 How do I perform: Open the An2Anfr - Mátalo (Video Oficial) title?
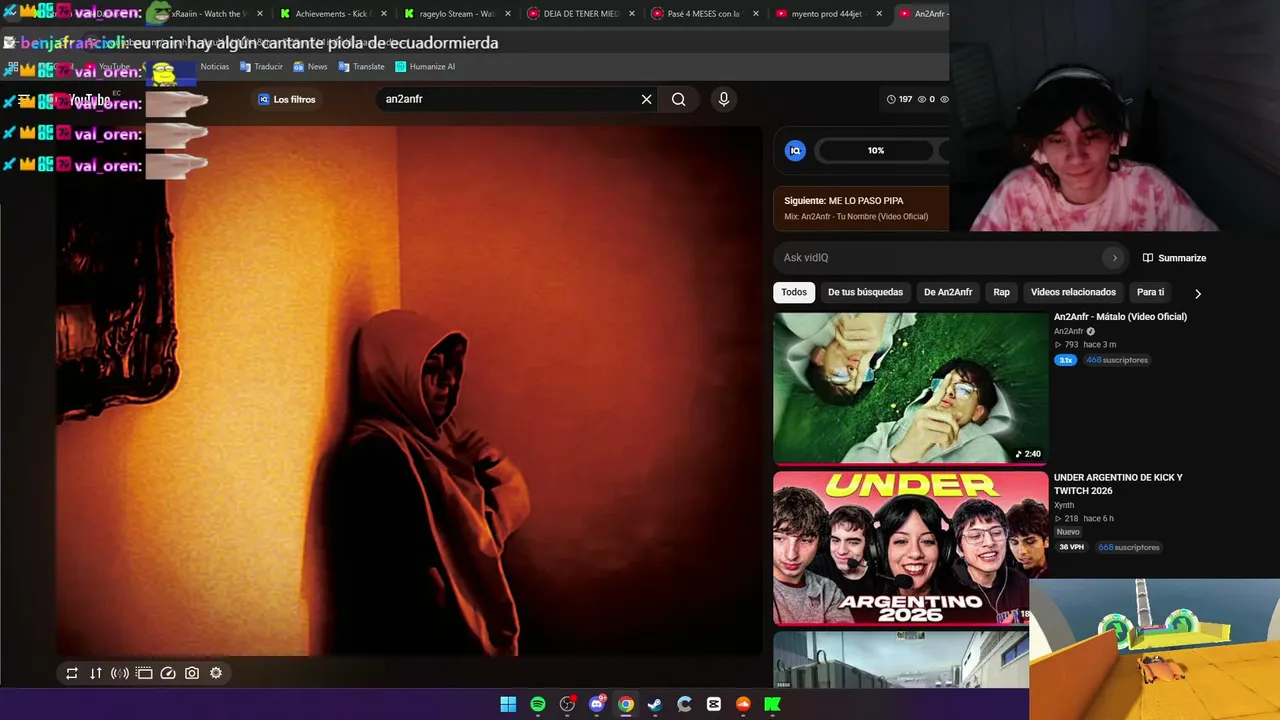(x=1120, y=317)
